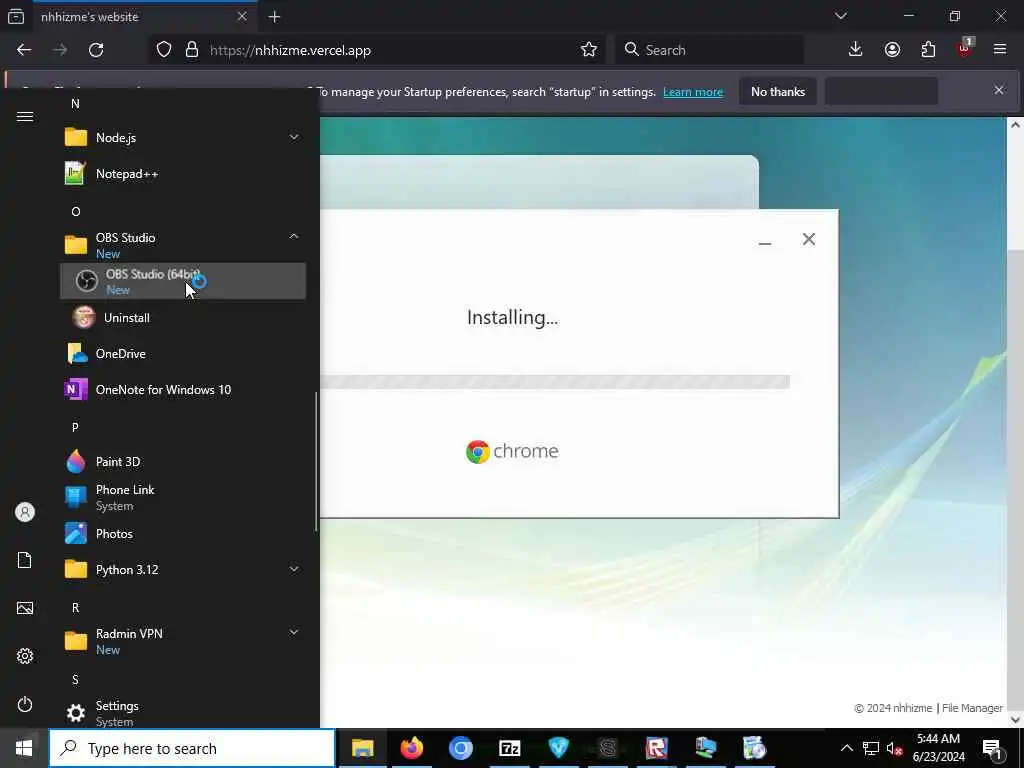This screenshot has width=1024, height=768.
Task: Click the muted volume tray icon
Action: click(894, 748)
